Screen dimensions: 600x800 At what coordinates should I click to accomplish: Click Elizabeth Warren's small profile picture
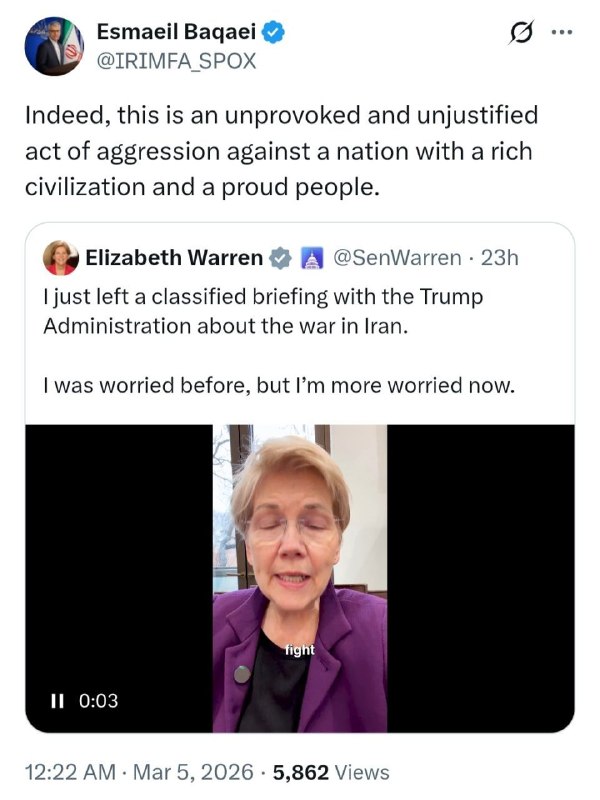coord(61,258)
